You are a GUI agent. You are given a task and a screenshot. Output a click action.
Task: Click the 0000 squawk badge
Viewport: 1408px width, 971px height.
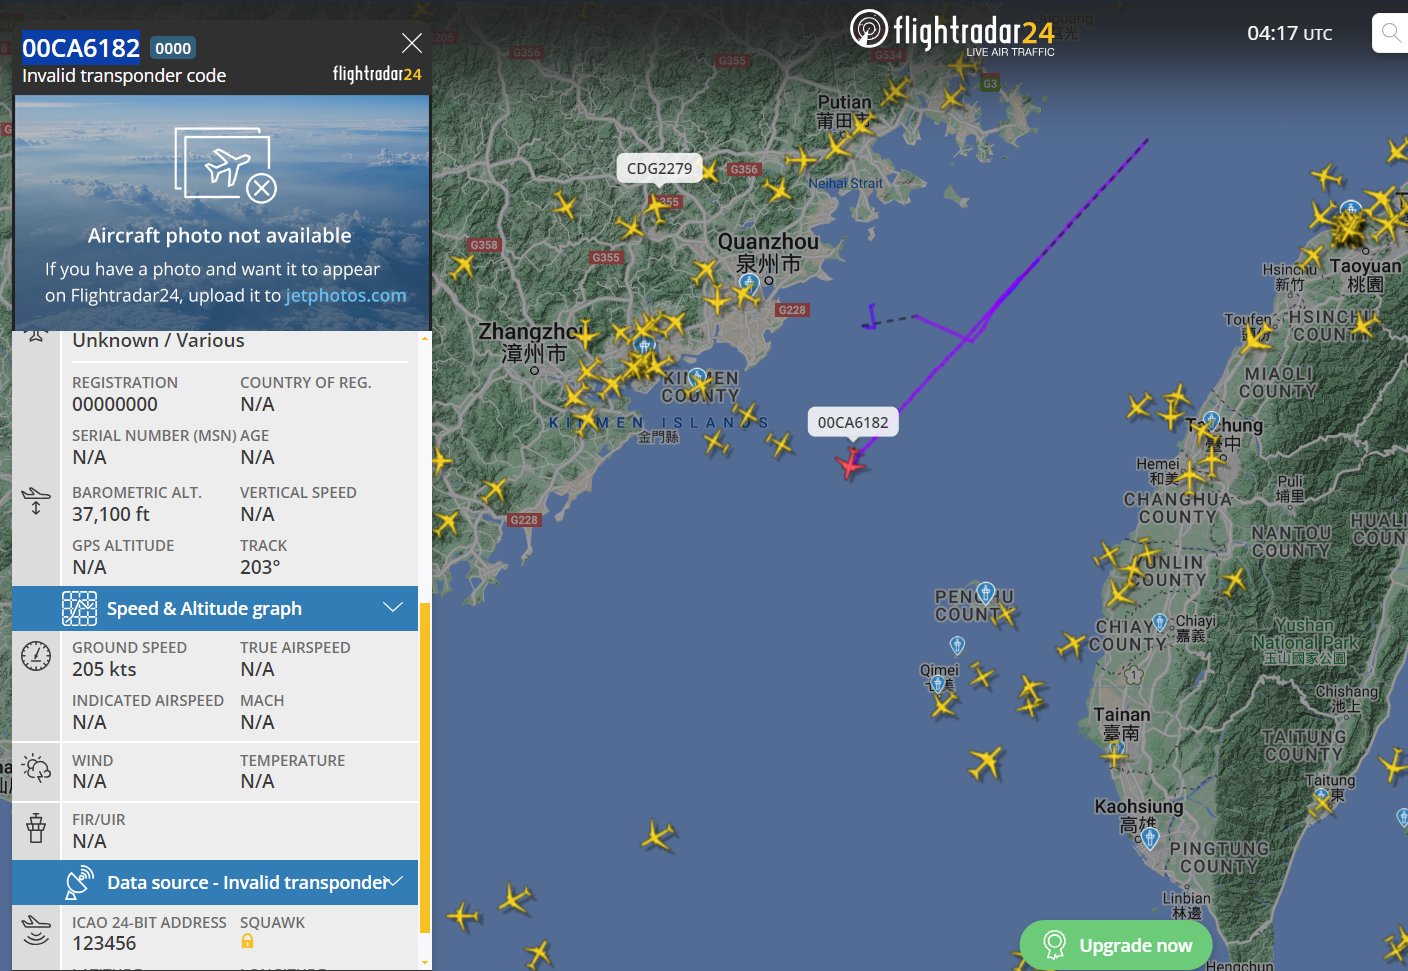(173, 48)
